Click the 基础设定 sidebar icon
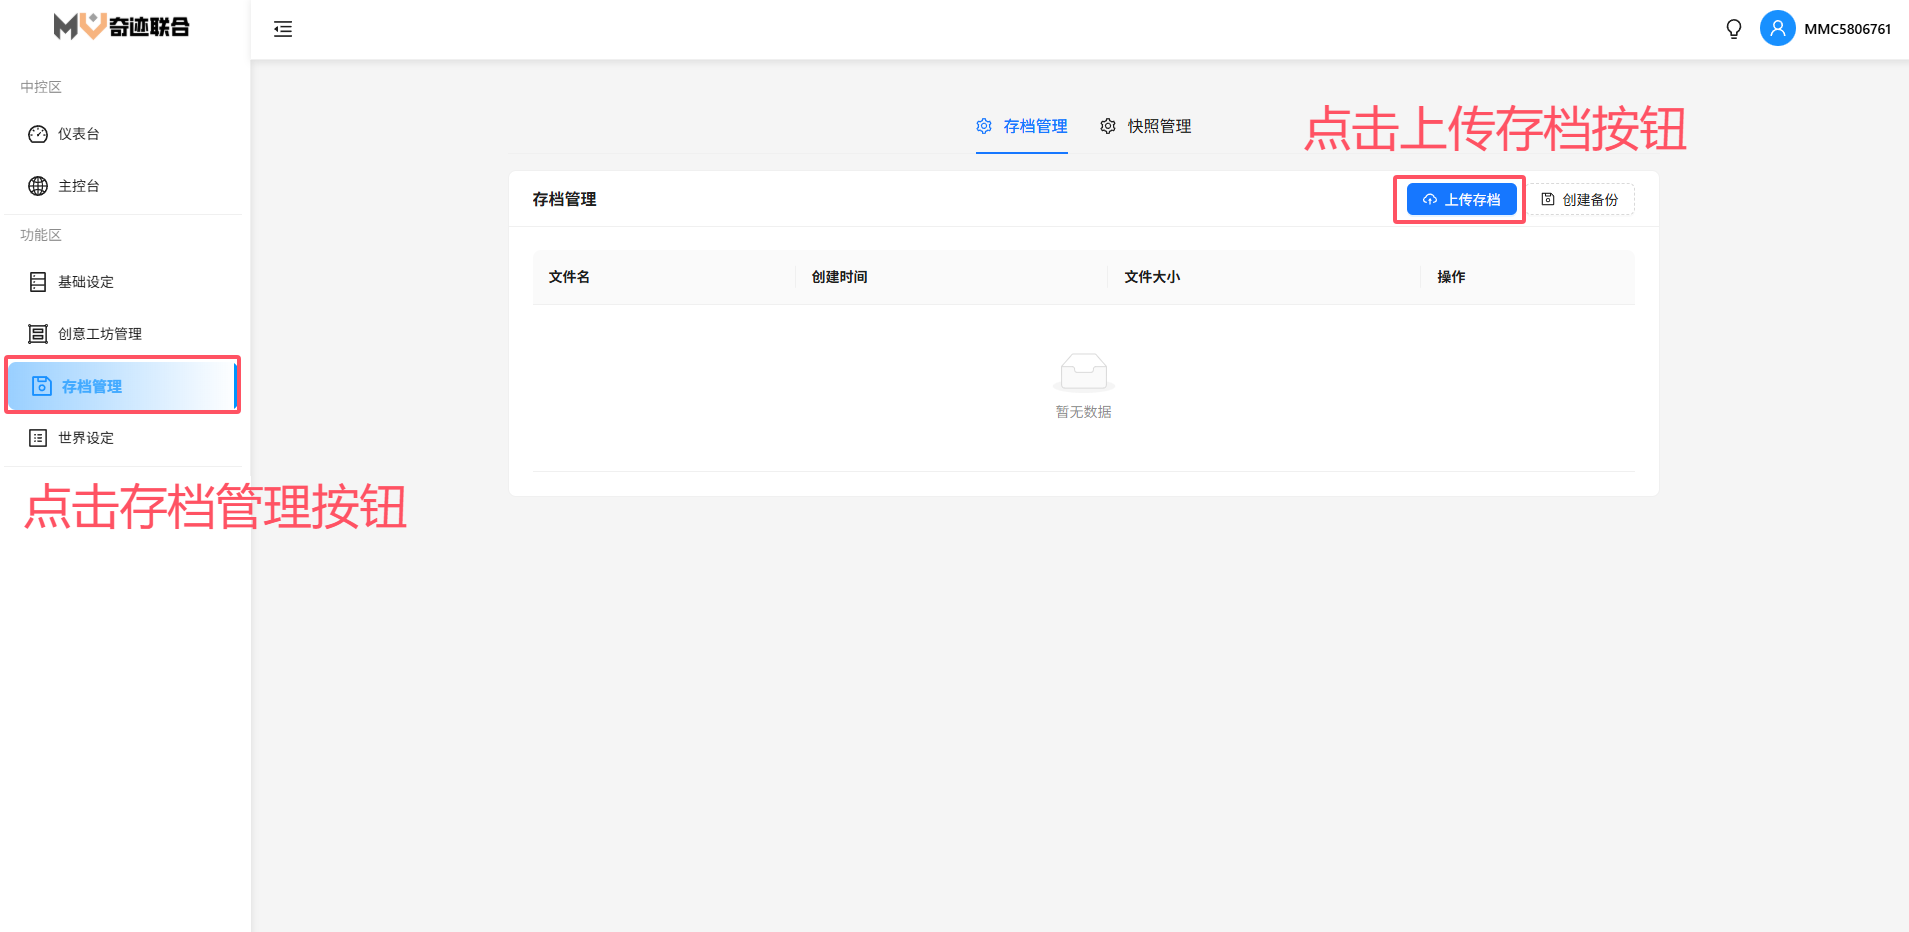Viewport: 1909px width, 932px height. (38, 282)
